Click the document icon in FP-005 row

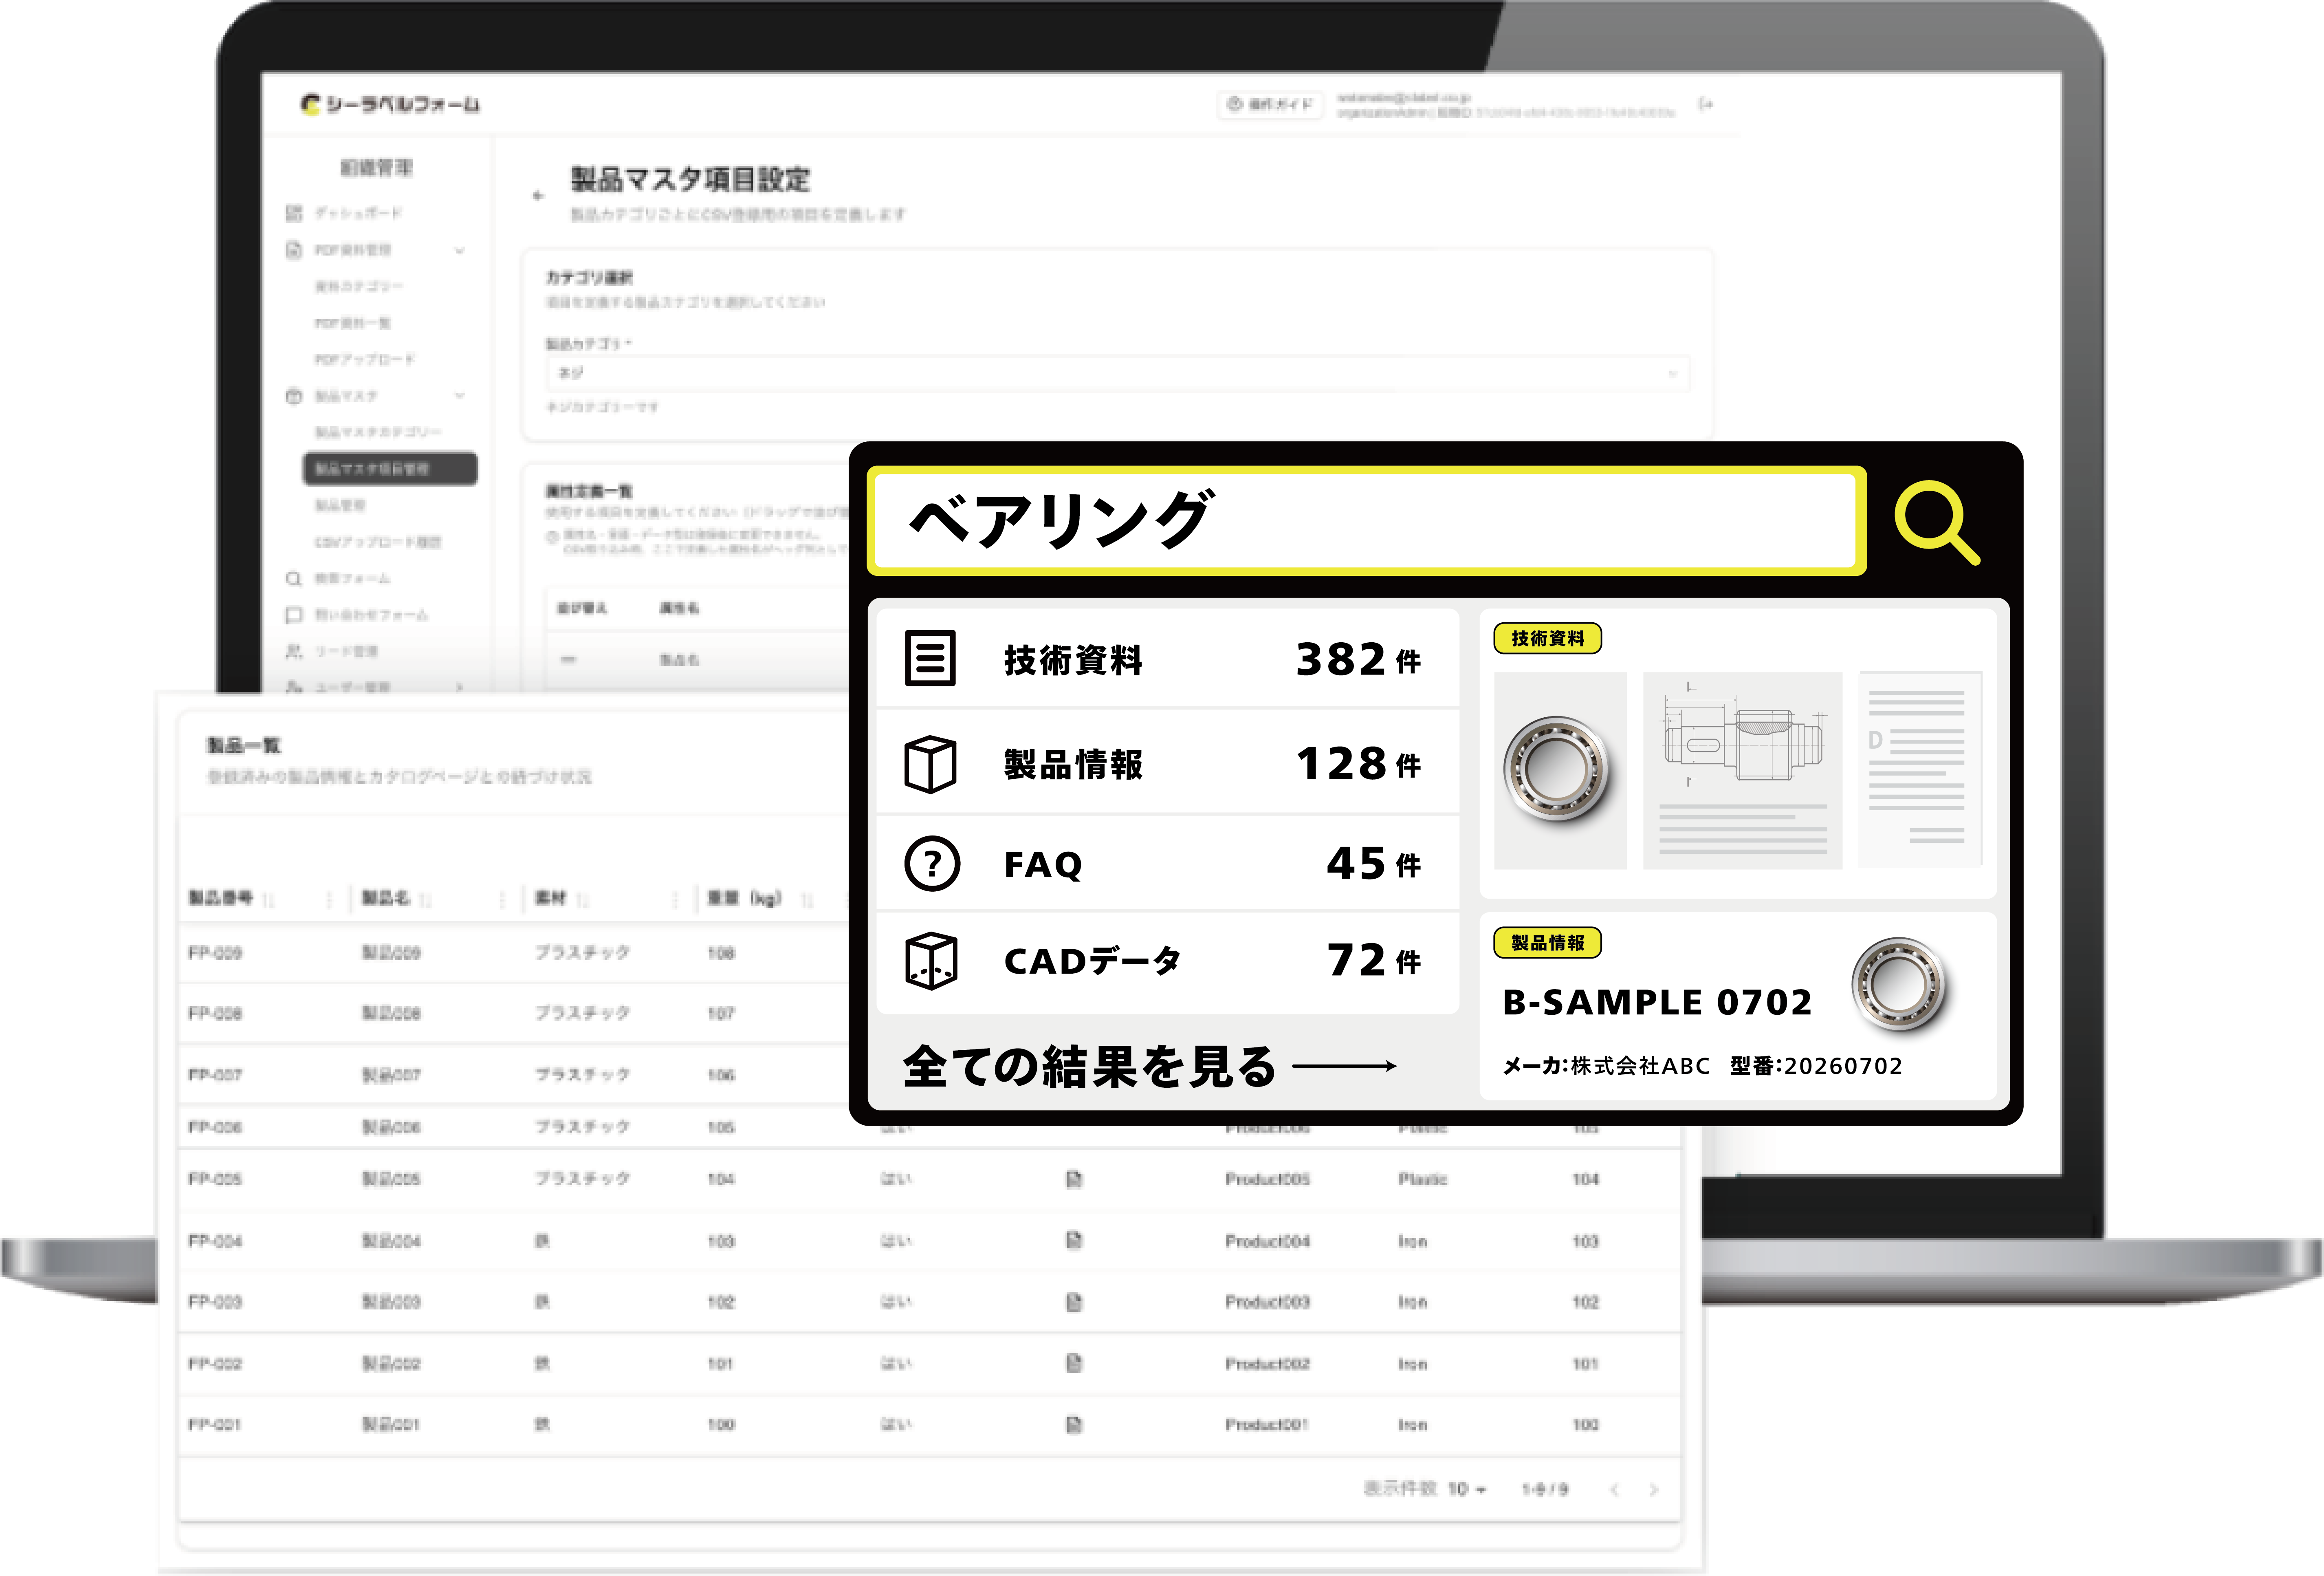[x=1073, y=1179]
